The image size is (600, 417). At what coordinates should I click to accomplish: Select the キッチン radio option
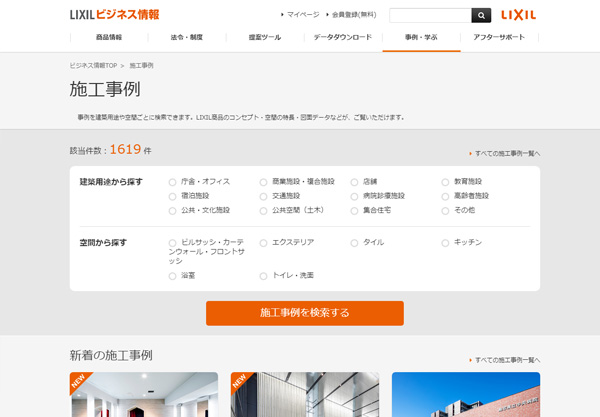[445, 243]
